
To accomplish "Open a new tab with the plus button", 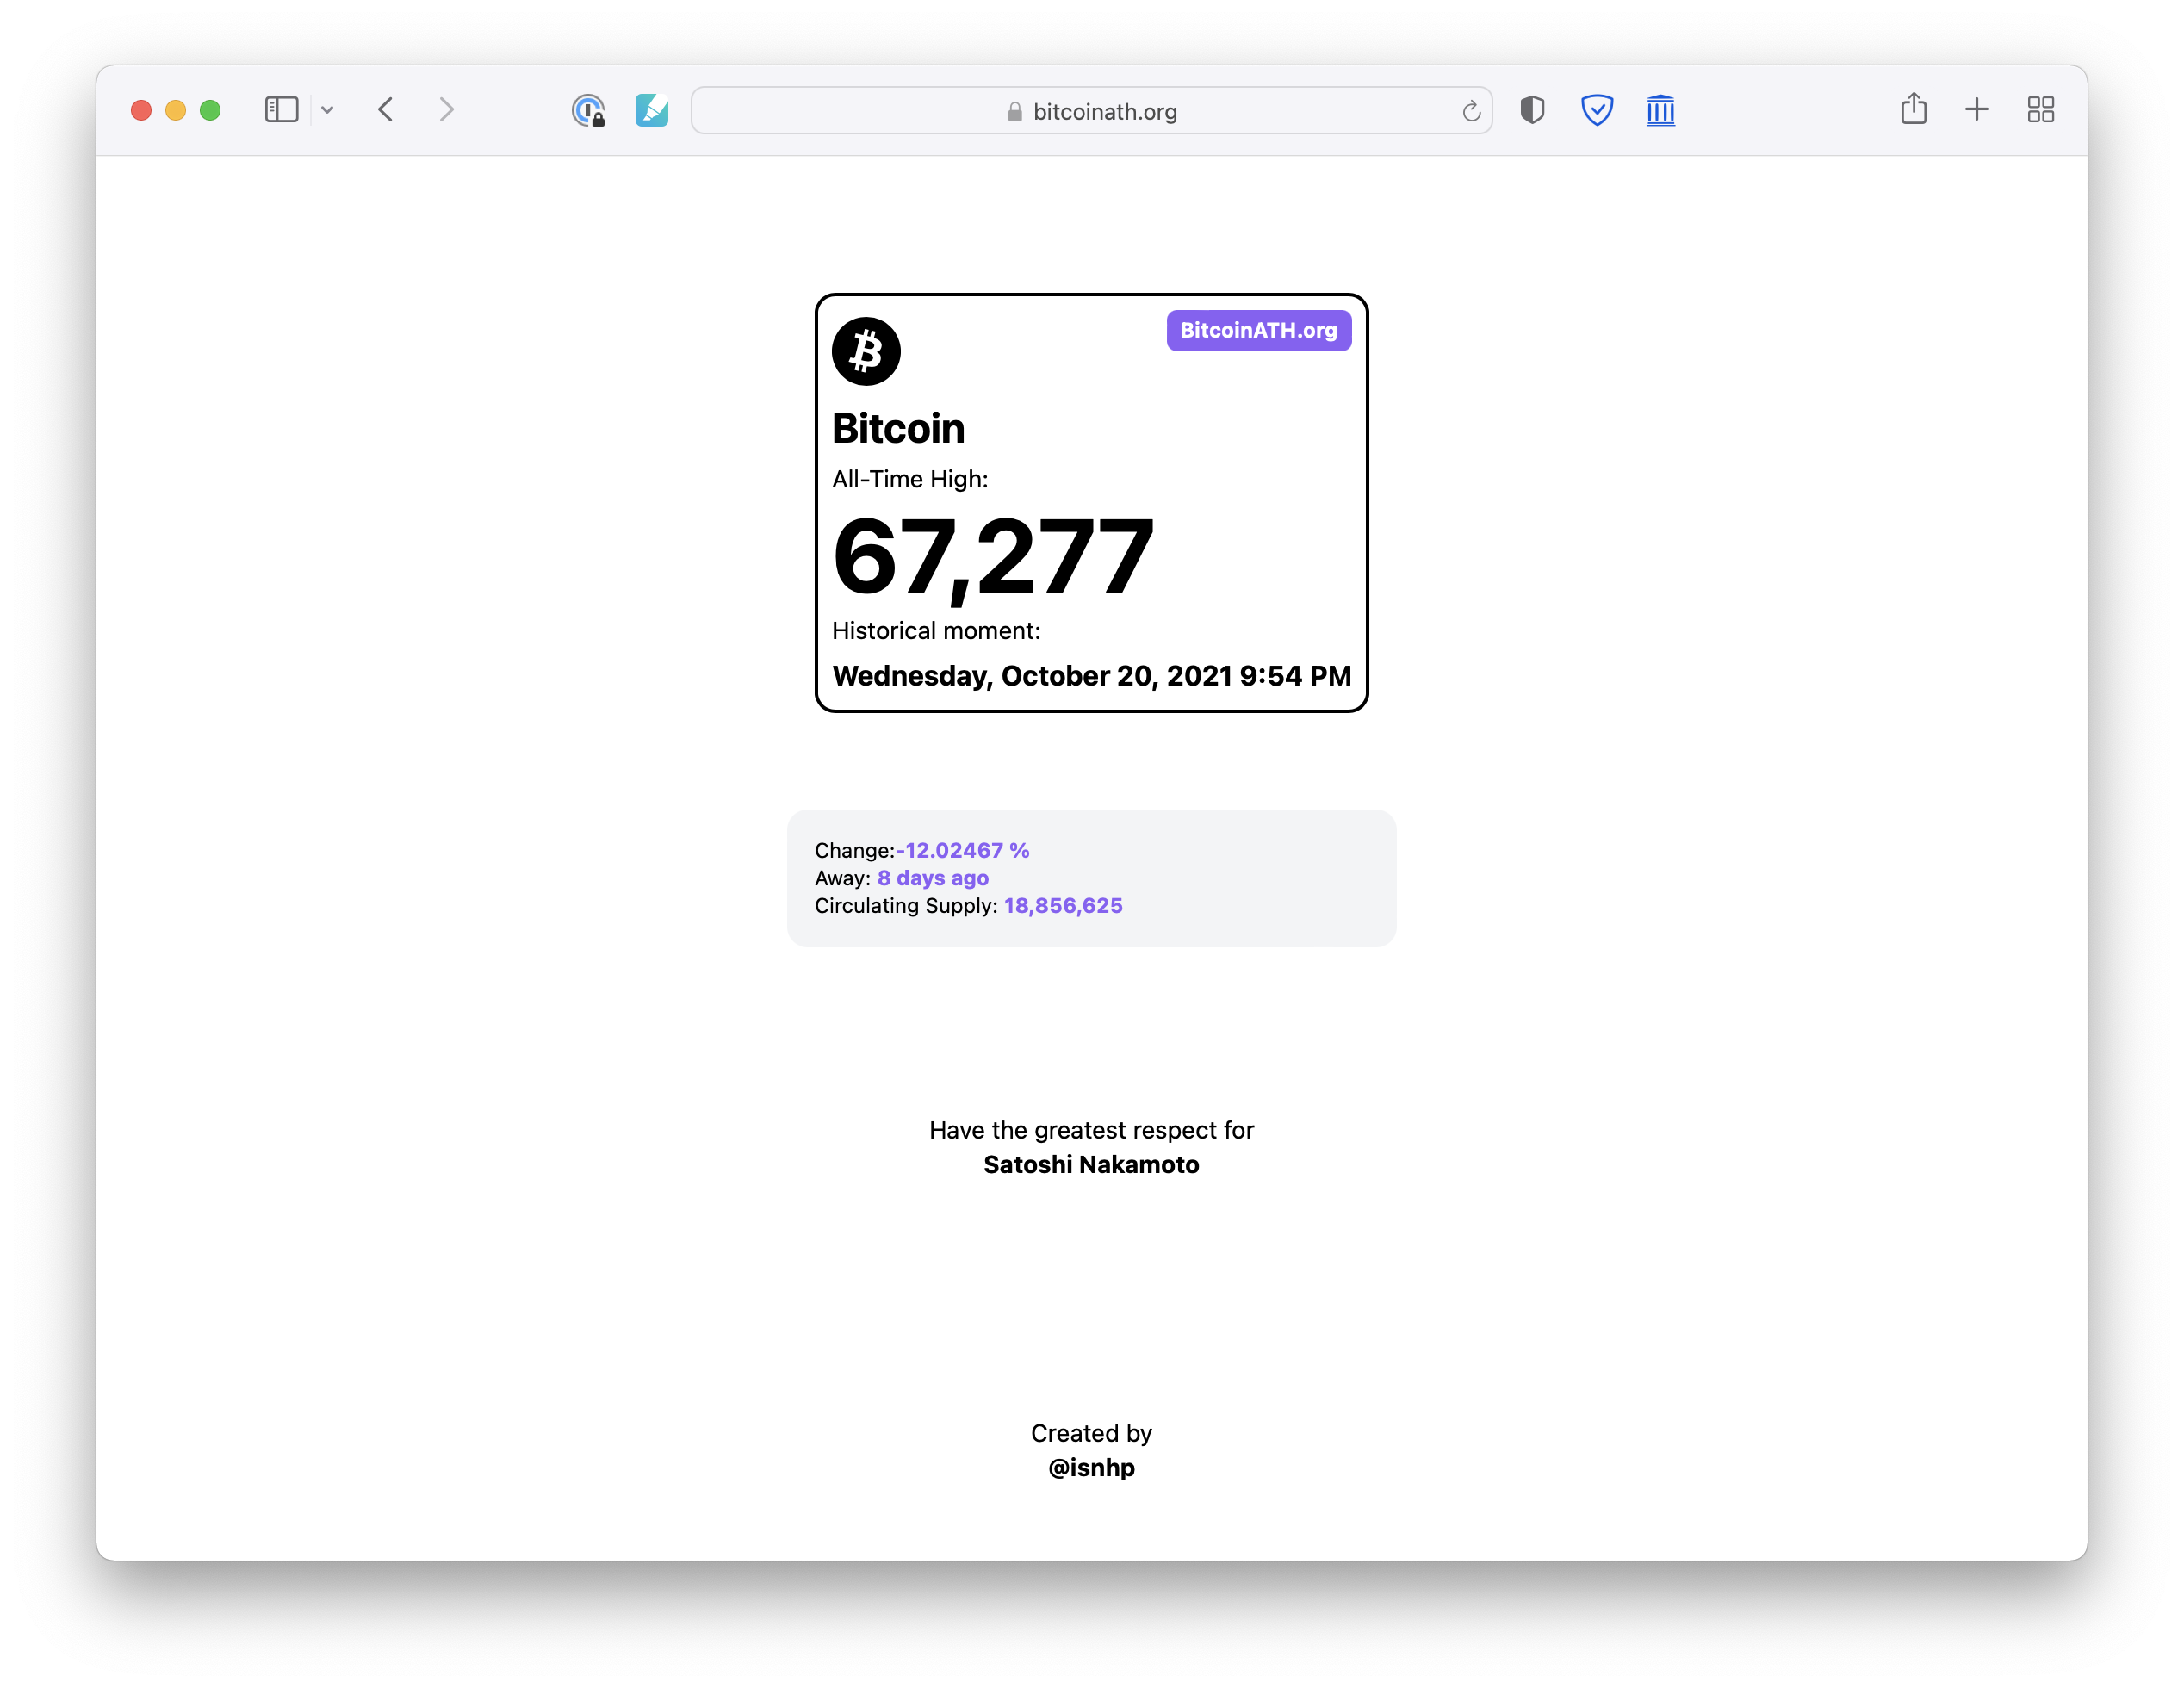I will pos(1977,109).
